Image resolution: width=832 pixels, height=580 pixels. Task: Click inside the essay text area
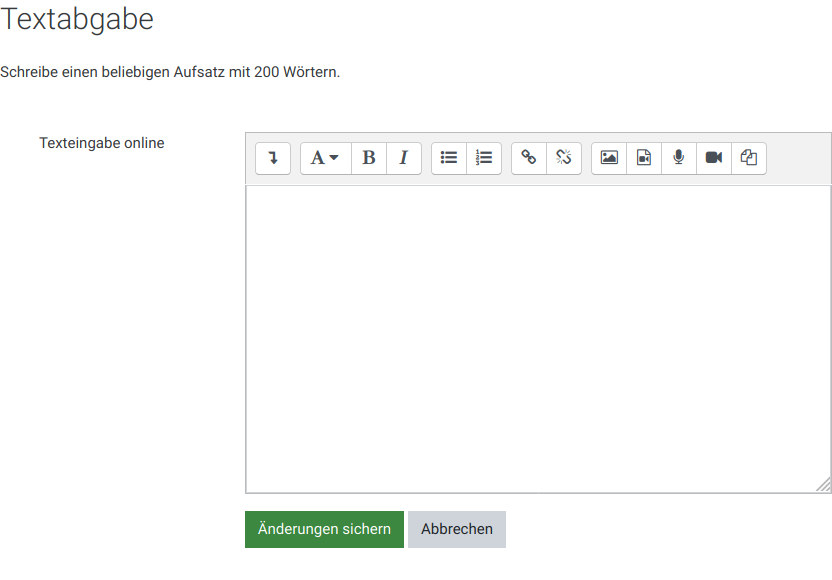[538, 338]
